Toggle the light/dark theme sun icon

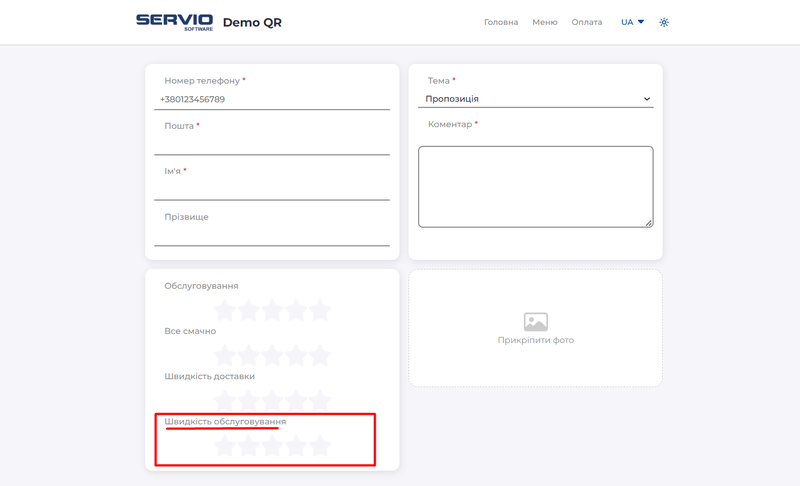pos(664,22)
